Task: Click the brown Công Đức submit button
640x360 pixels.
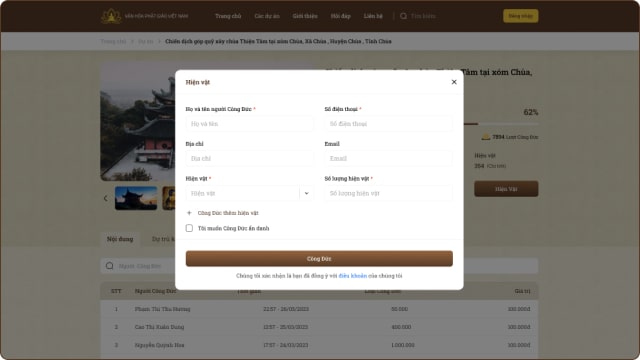Action: pyautogui.click(x=319, y=259)
